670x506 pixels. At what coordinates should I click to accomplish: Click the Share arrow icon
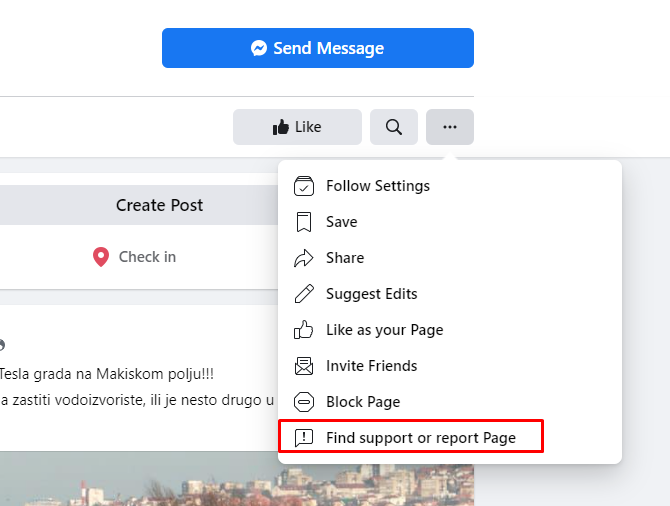point(304,258)
